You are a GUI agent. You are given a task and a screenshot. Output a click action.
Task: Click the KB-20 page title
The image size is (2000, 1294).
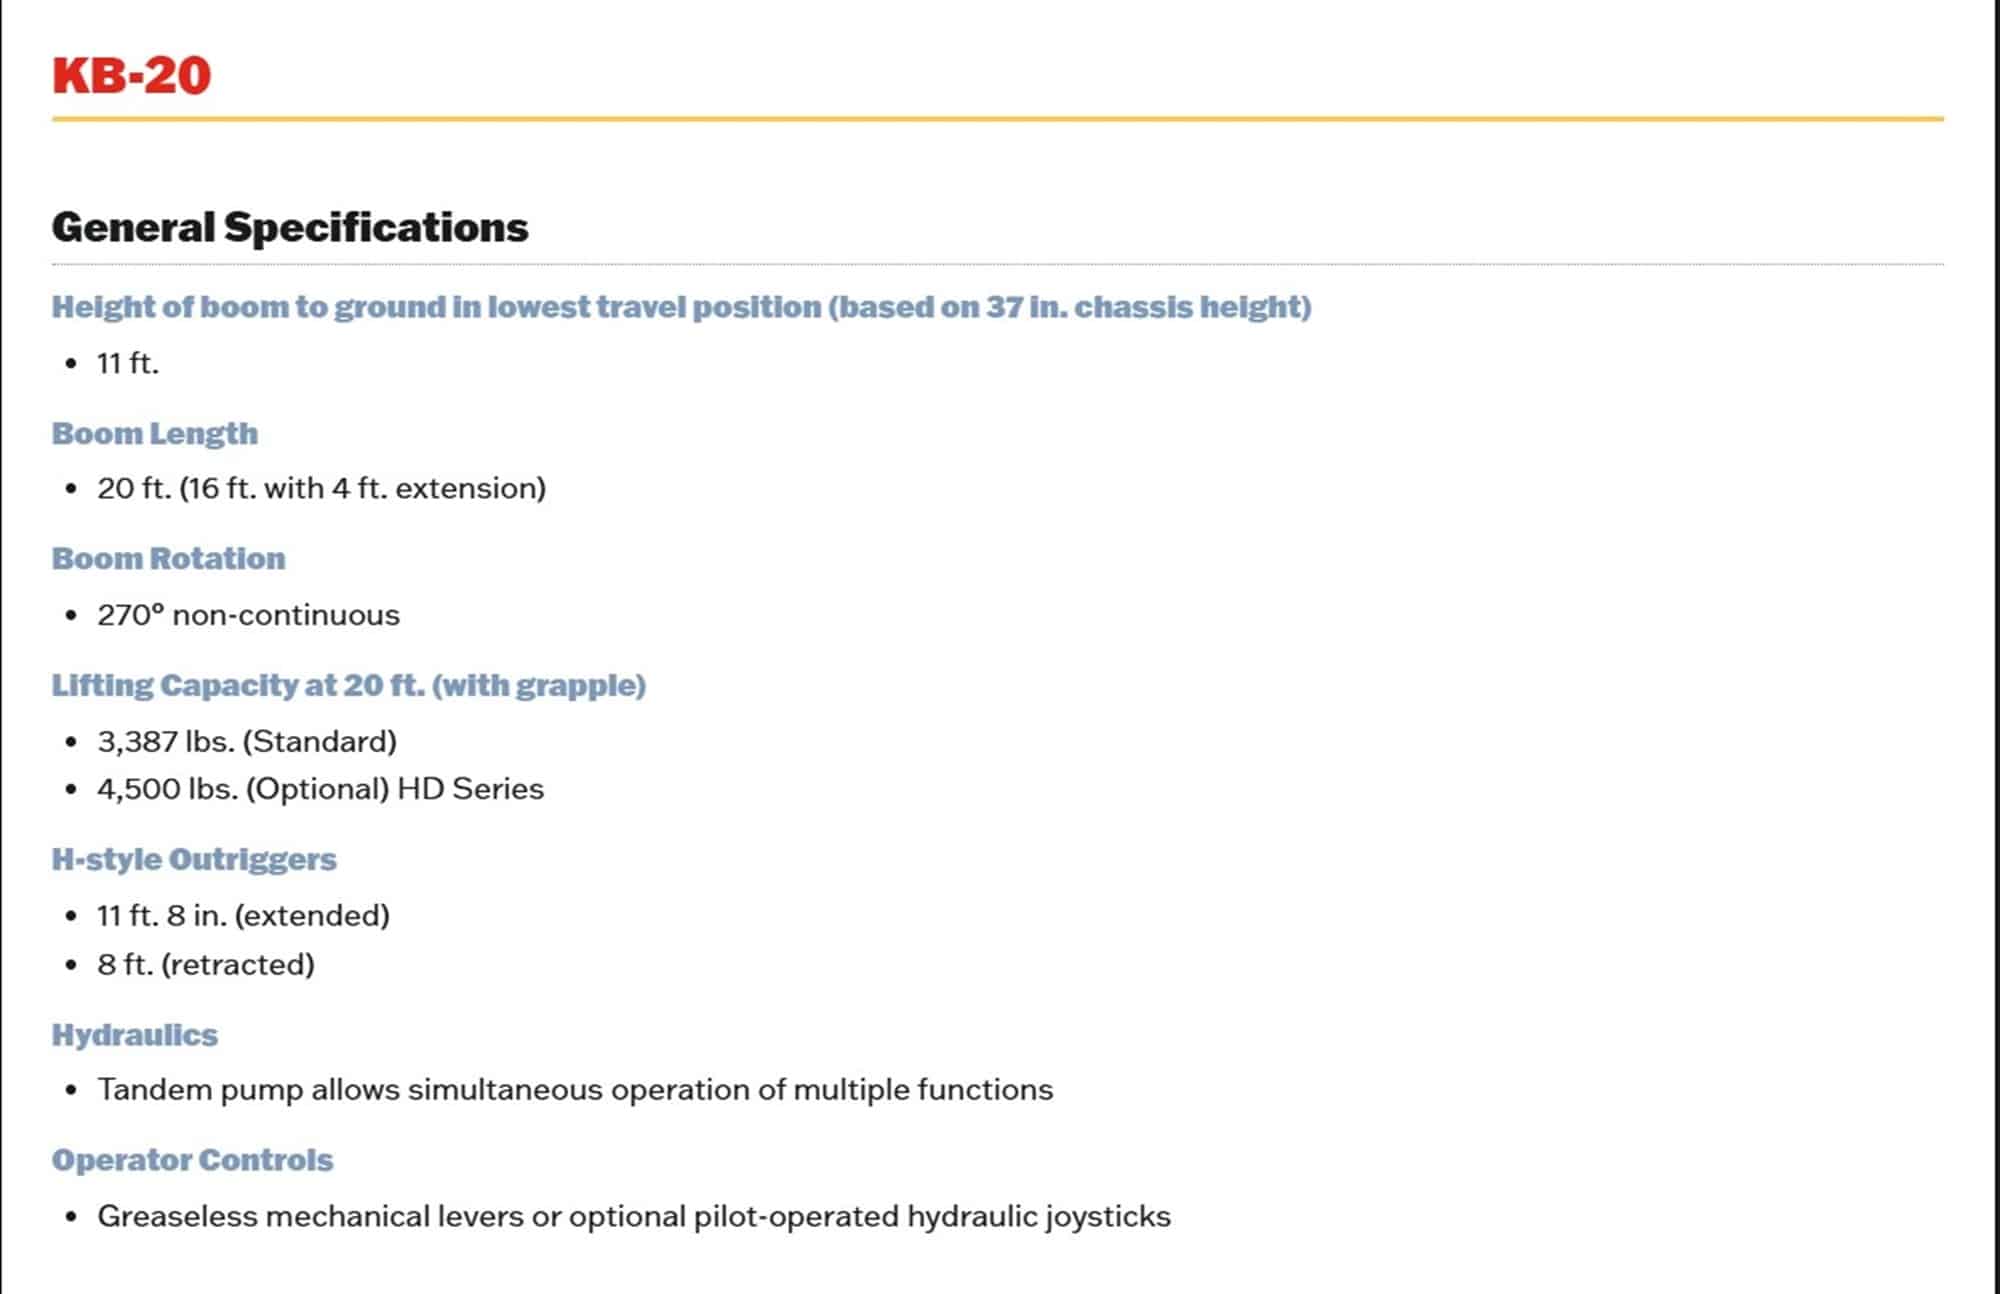pos(131,76)
